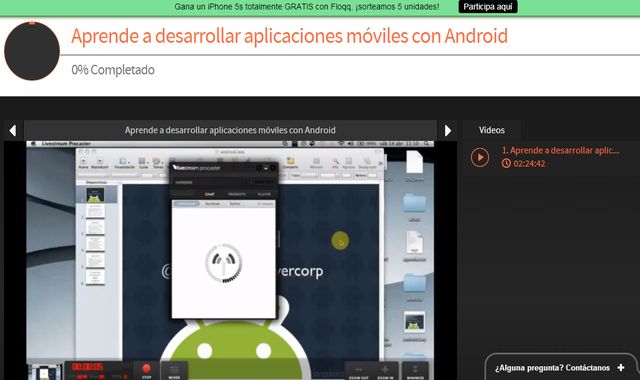Click the Máscara icon in Keynote toolbar
The image size is (640, 380).
pyautogui.click(x=316, y=163)
